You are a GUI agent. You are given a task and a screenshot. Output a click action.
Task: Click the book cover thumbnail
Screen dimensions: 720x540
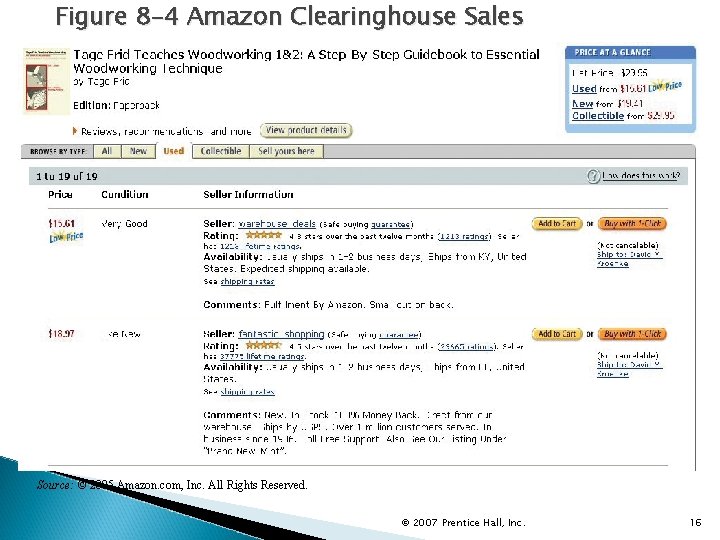coord(43,81)
